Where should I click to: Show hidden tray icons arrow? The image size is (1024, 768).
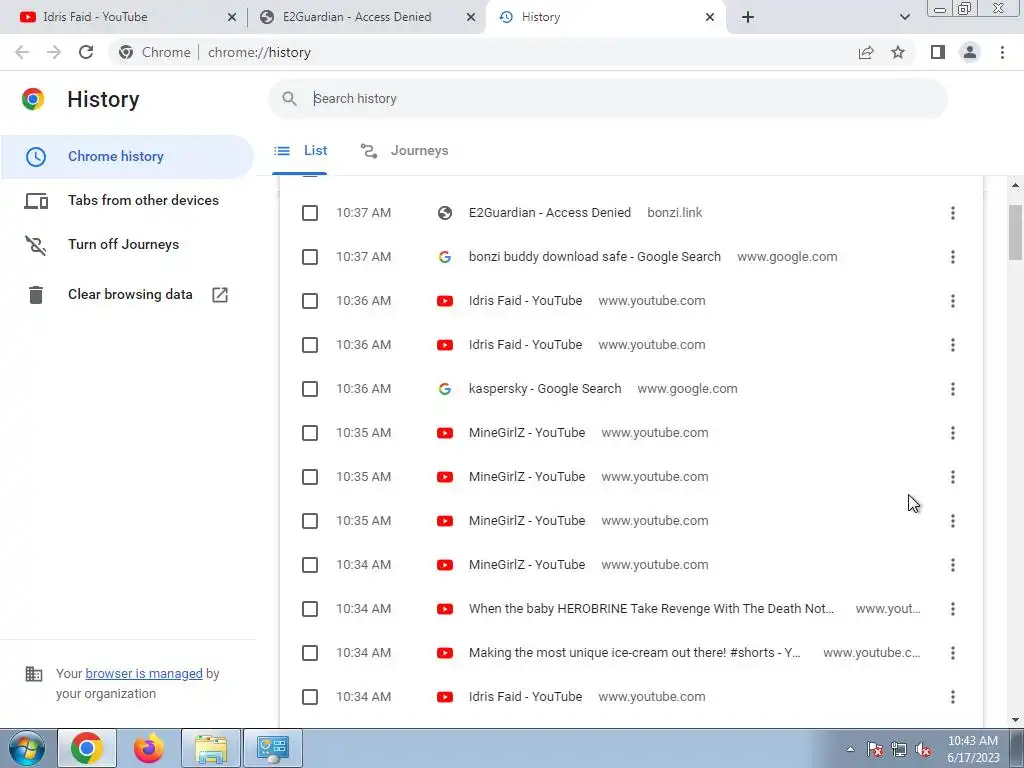coord(850,750)
